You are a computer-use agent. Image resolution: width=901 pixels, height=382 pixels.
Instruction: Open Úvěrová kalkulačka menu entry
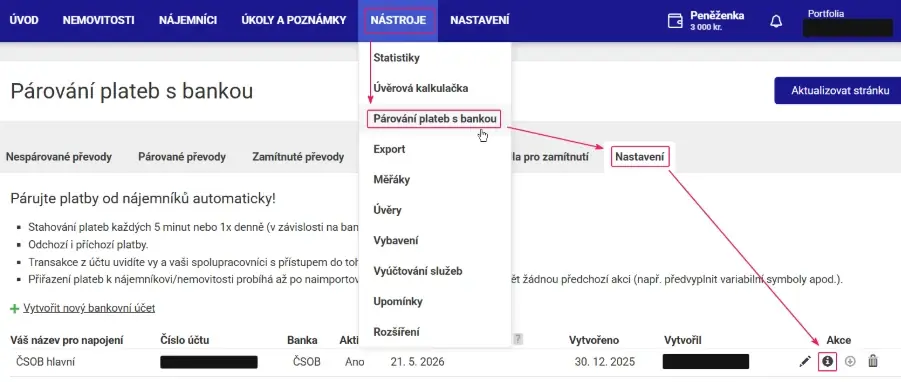click(x=421, y=88)
